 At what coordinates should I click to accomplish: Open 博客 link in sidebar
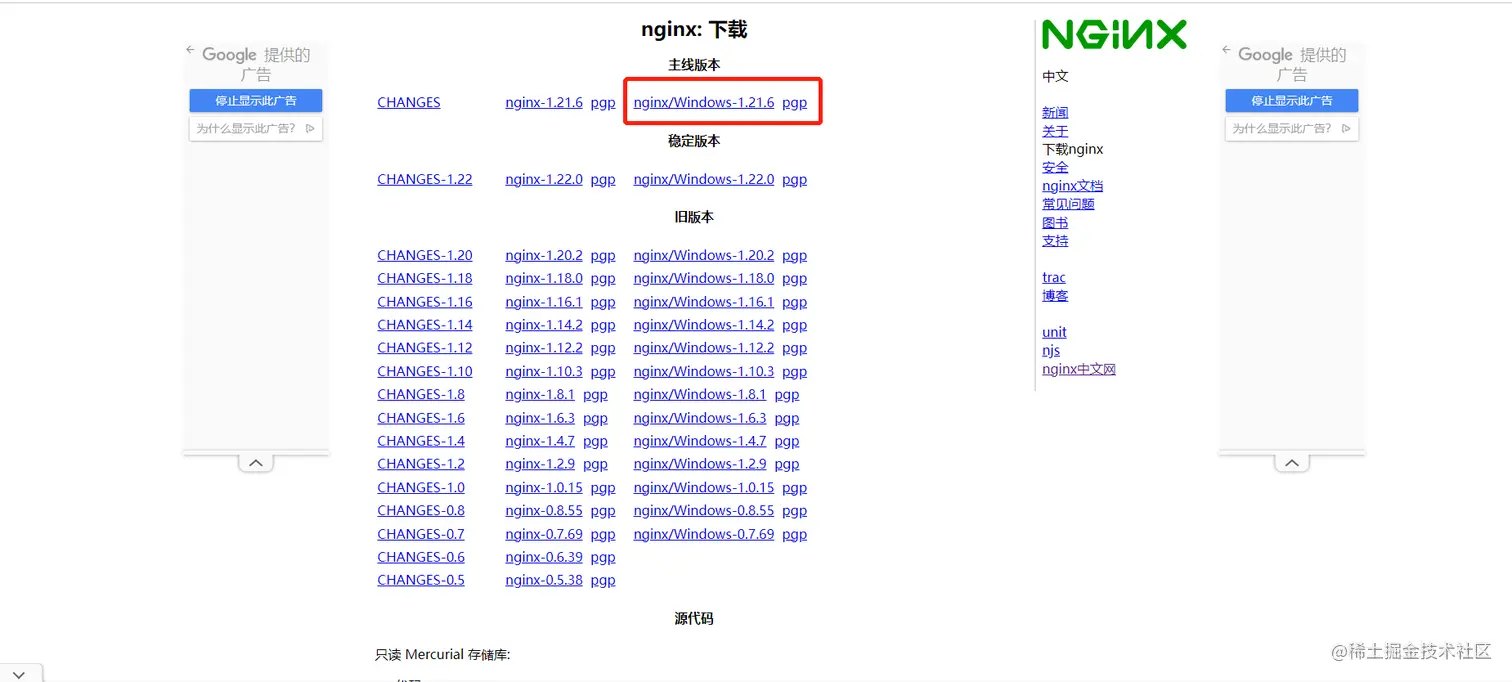click(1055, 295)
